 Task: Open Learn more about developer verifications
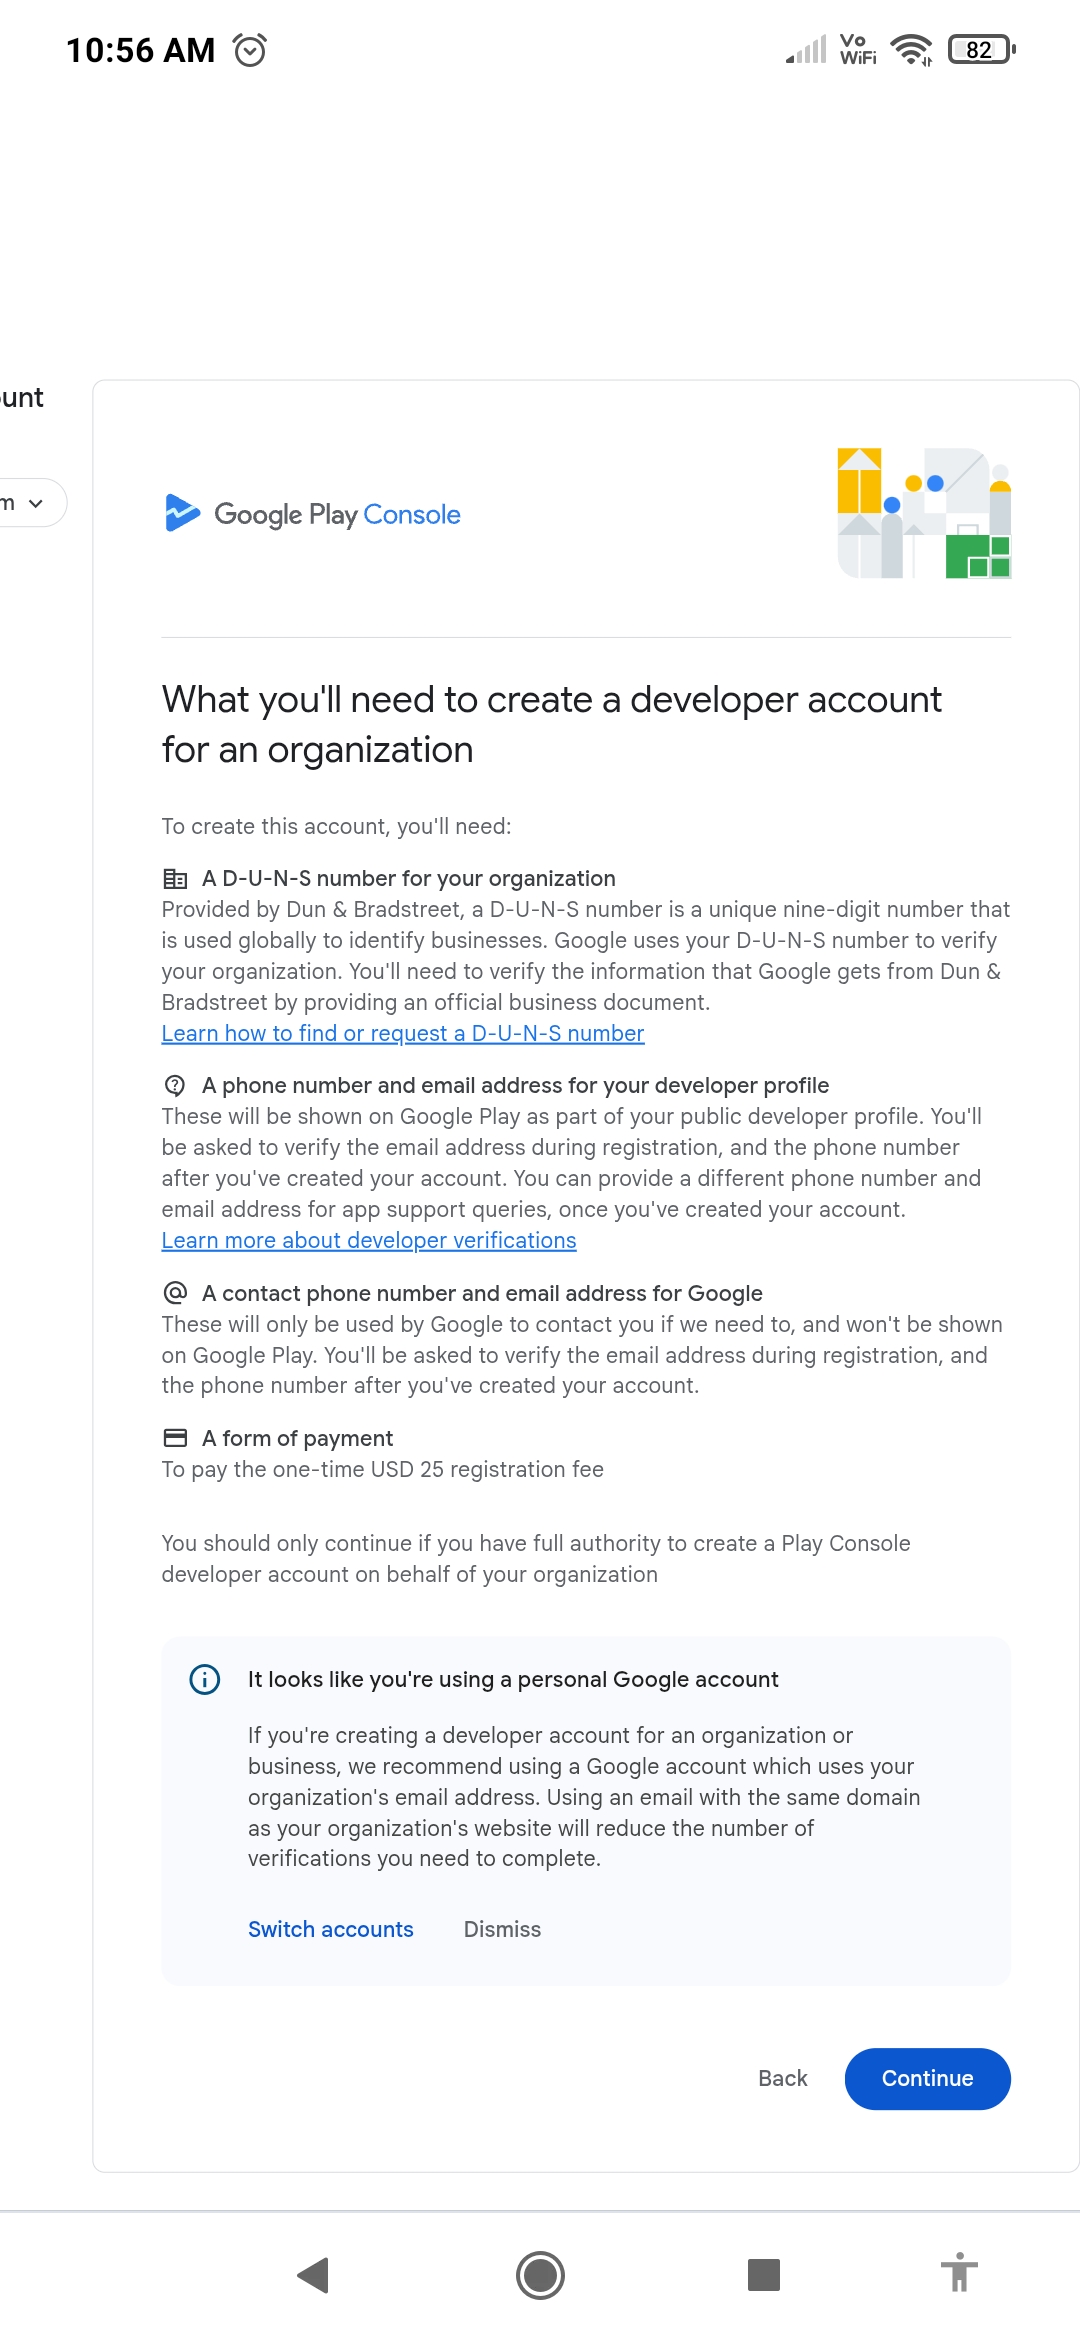(369, 1240)
